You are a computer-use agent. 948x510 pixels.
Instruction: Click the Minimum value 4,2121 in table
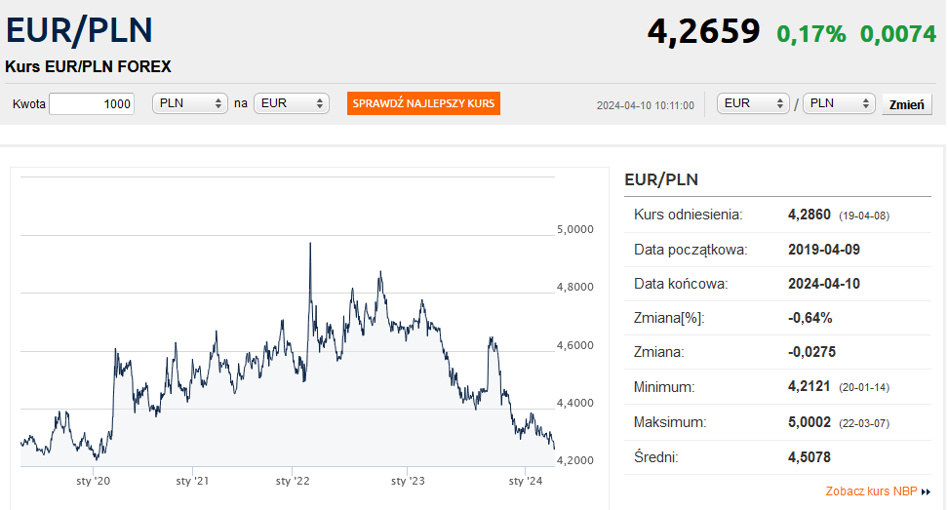[810, 387]
